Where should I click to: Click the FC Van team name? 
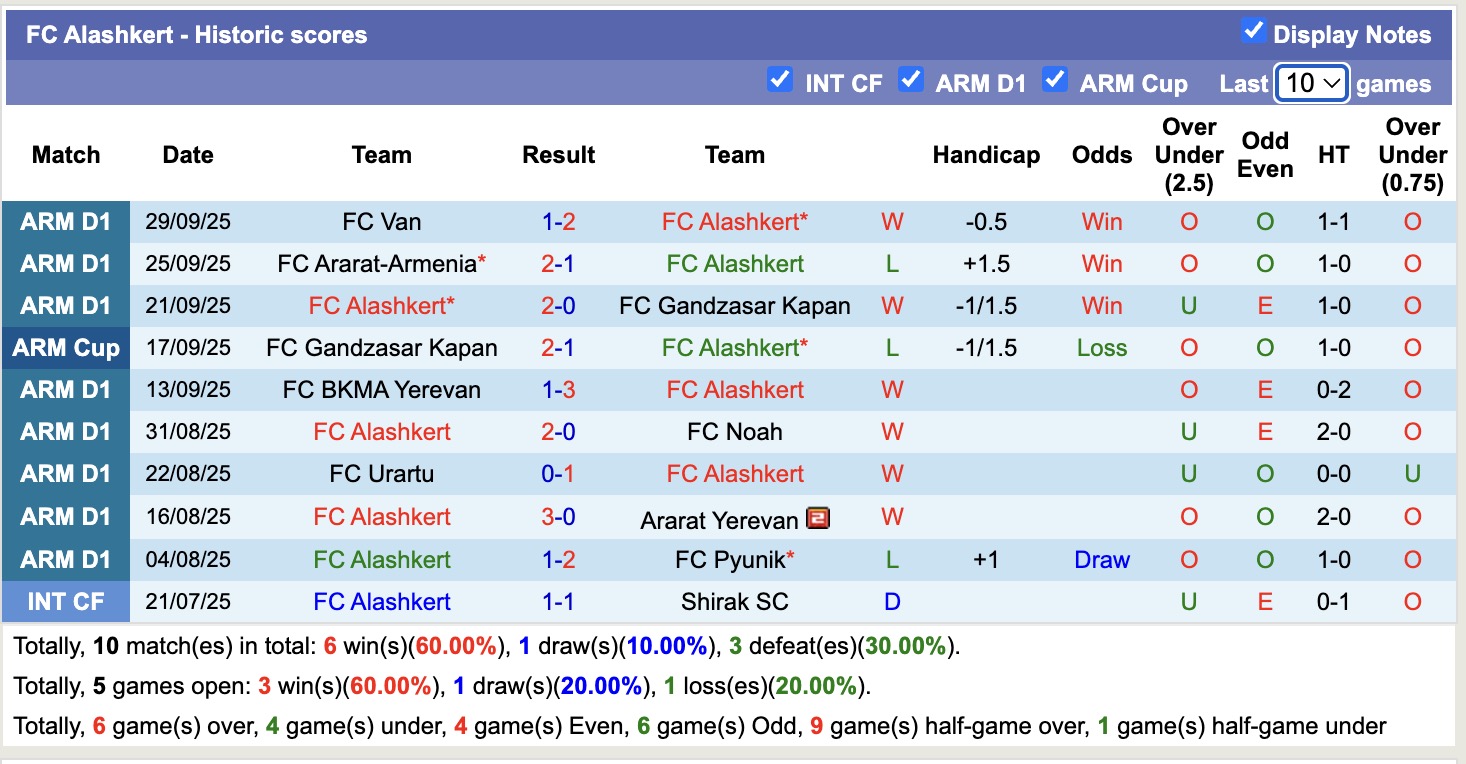coord(381,221)
